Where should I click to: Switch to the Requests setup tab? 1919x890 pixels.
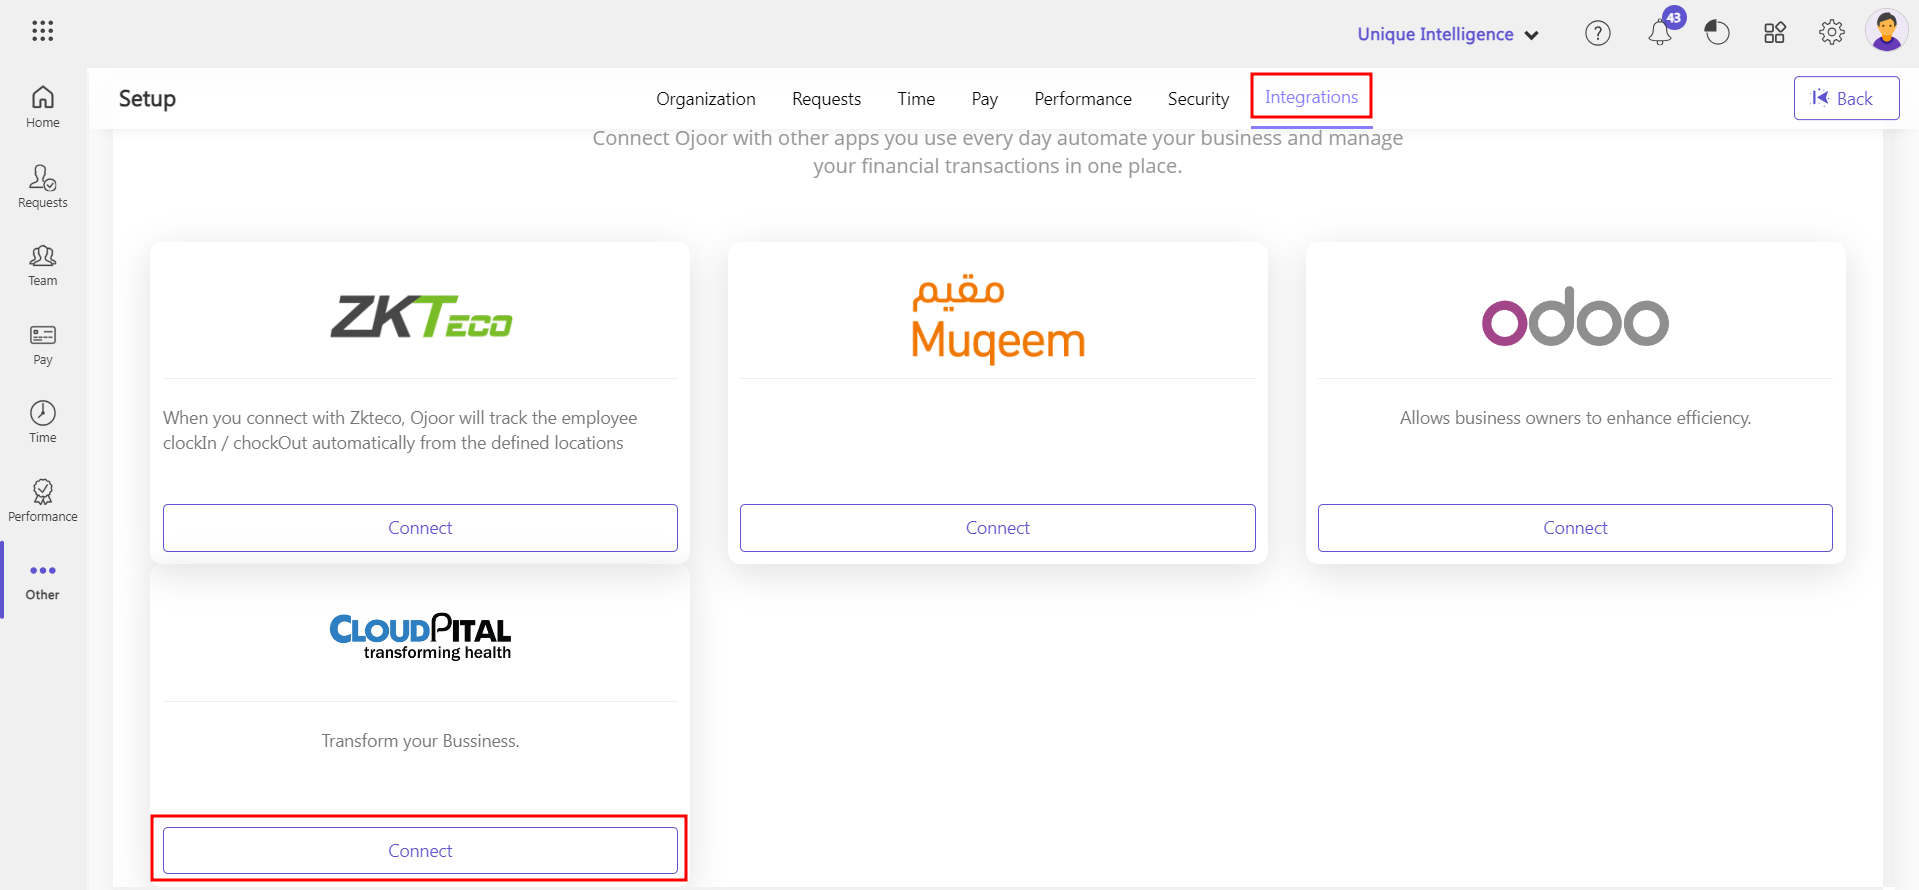click(x=826, y=99)
